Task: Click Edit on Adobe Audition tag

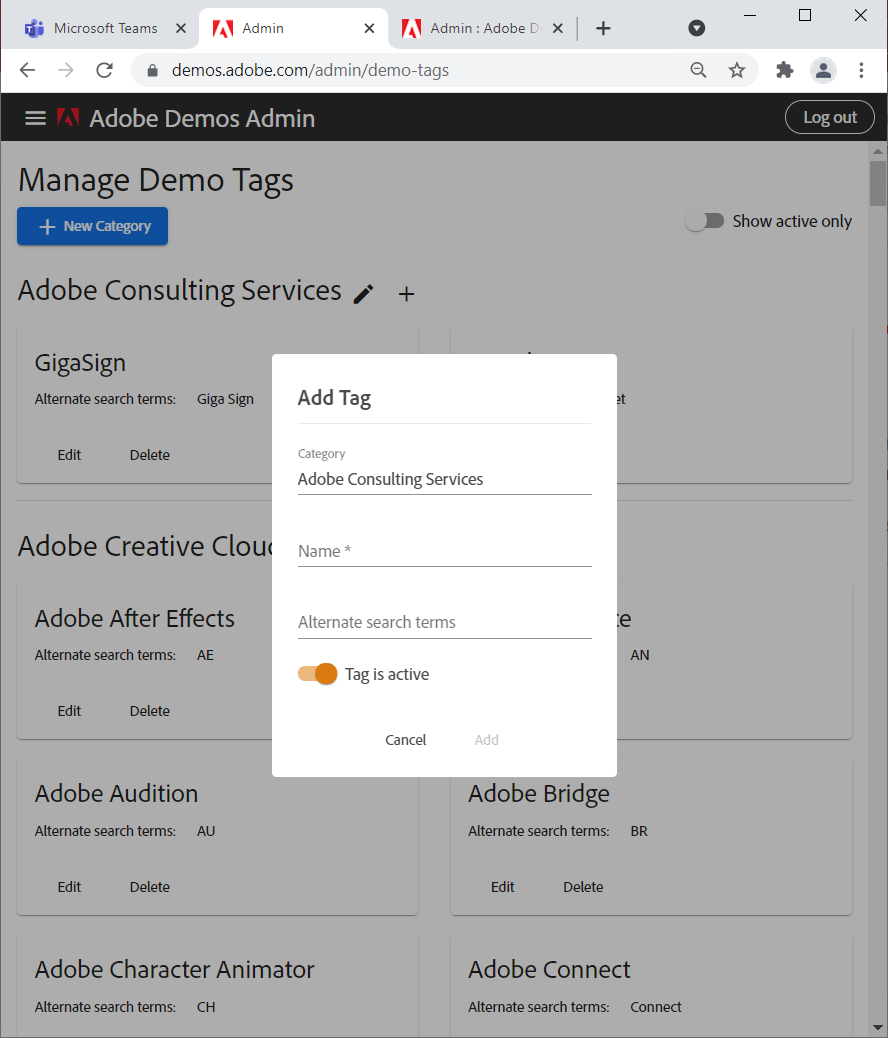Action: (70, 887)
